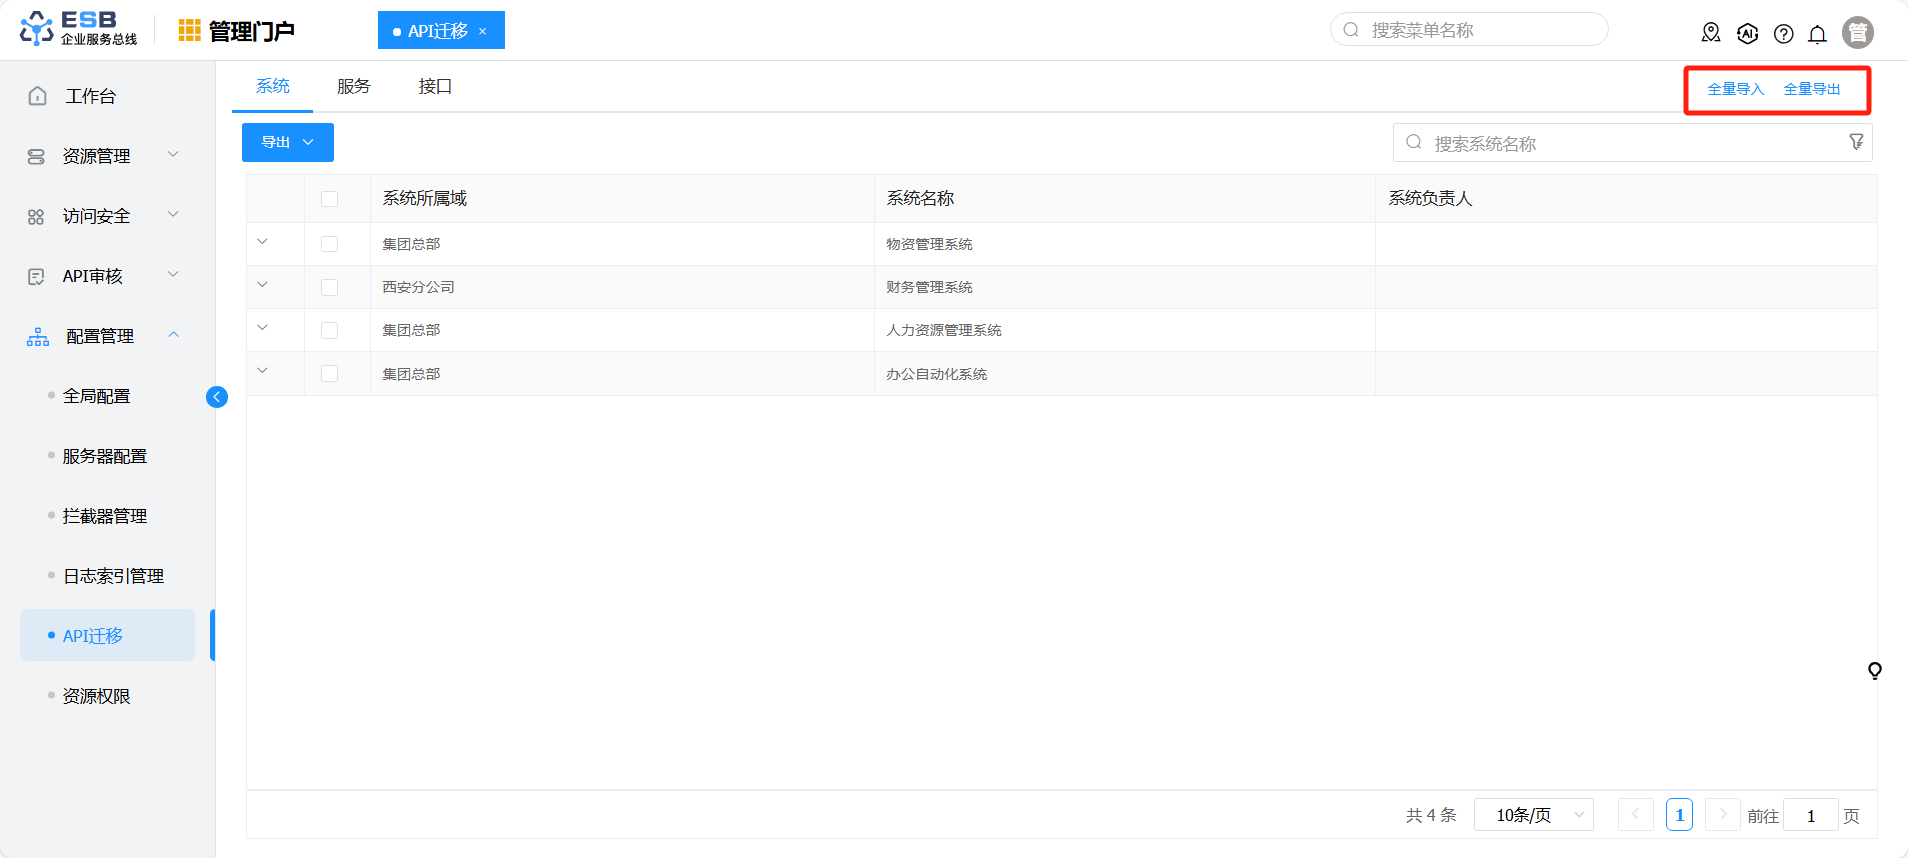
Task: Click the notification bell icon
Action: [1817, 34]
